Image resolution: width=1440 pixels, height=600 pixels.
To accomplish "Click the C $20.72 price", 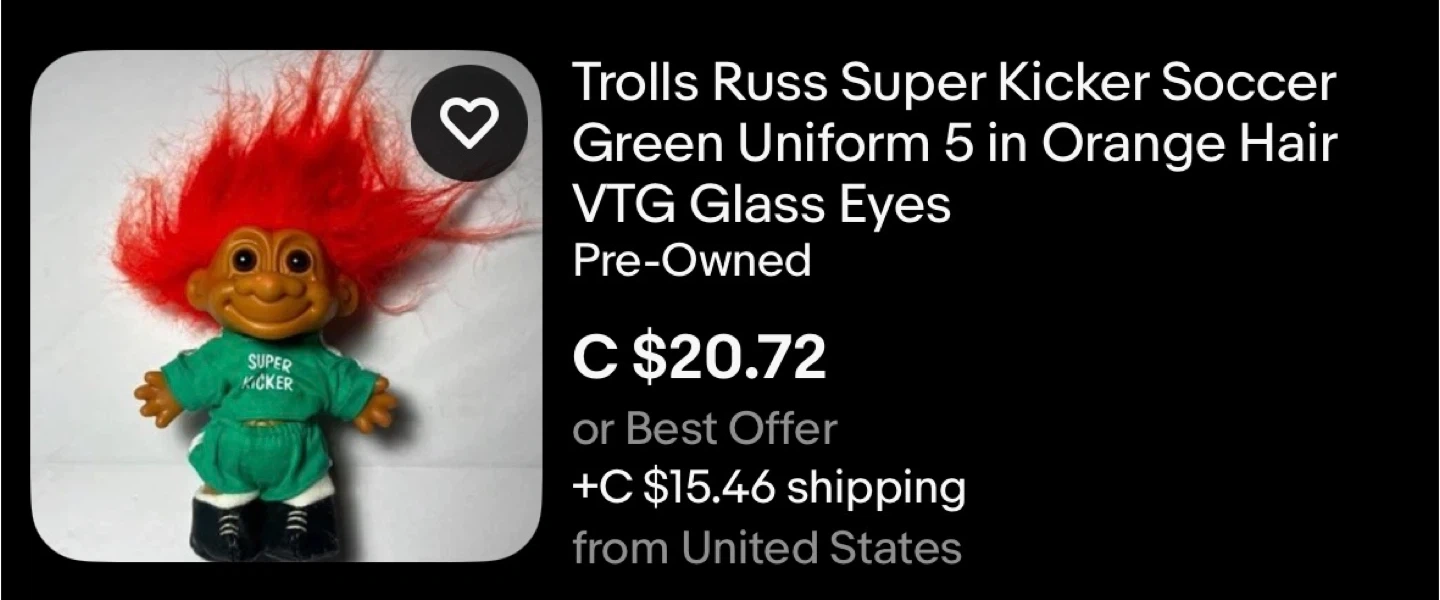I will [x=699, y=359].
